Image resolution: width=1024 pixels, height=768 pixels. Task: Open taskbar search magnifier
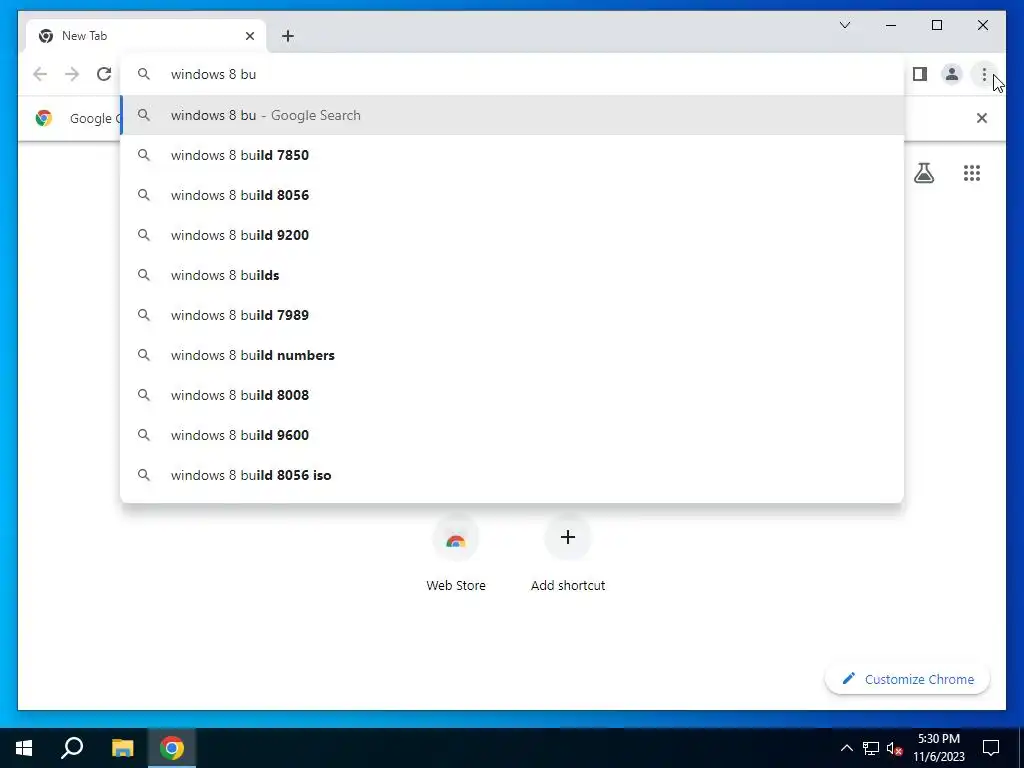(x=72, y=748)
